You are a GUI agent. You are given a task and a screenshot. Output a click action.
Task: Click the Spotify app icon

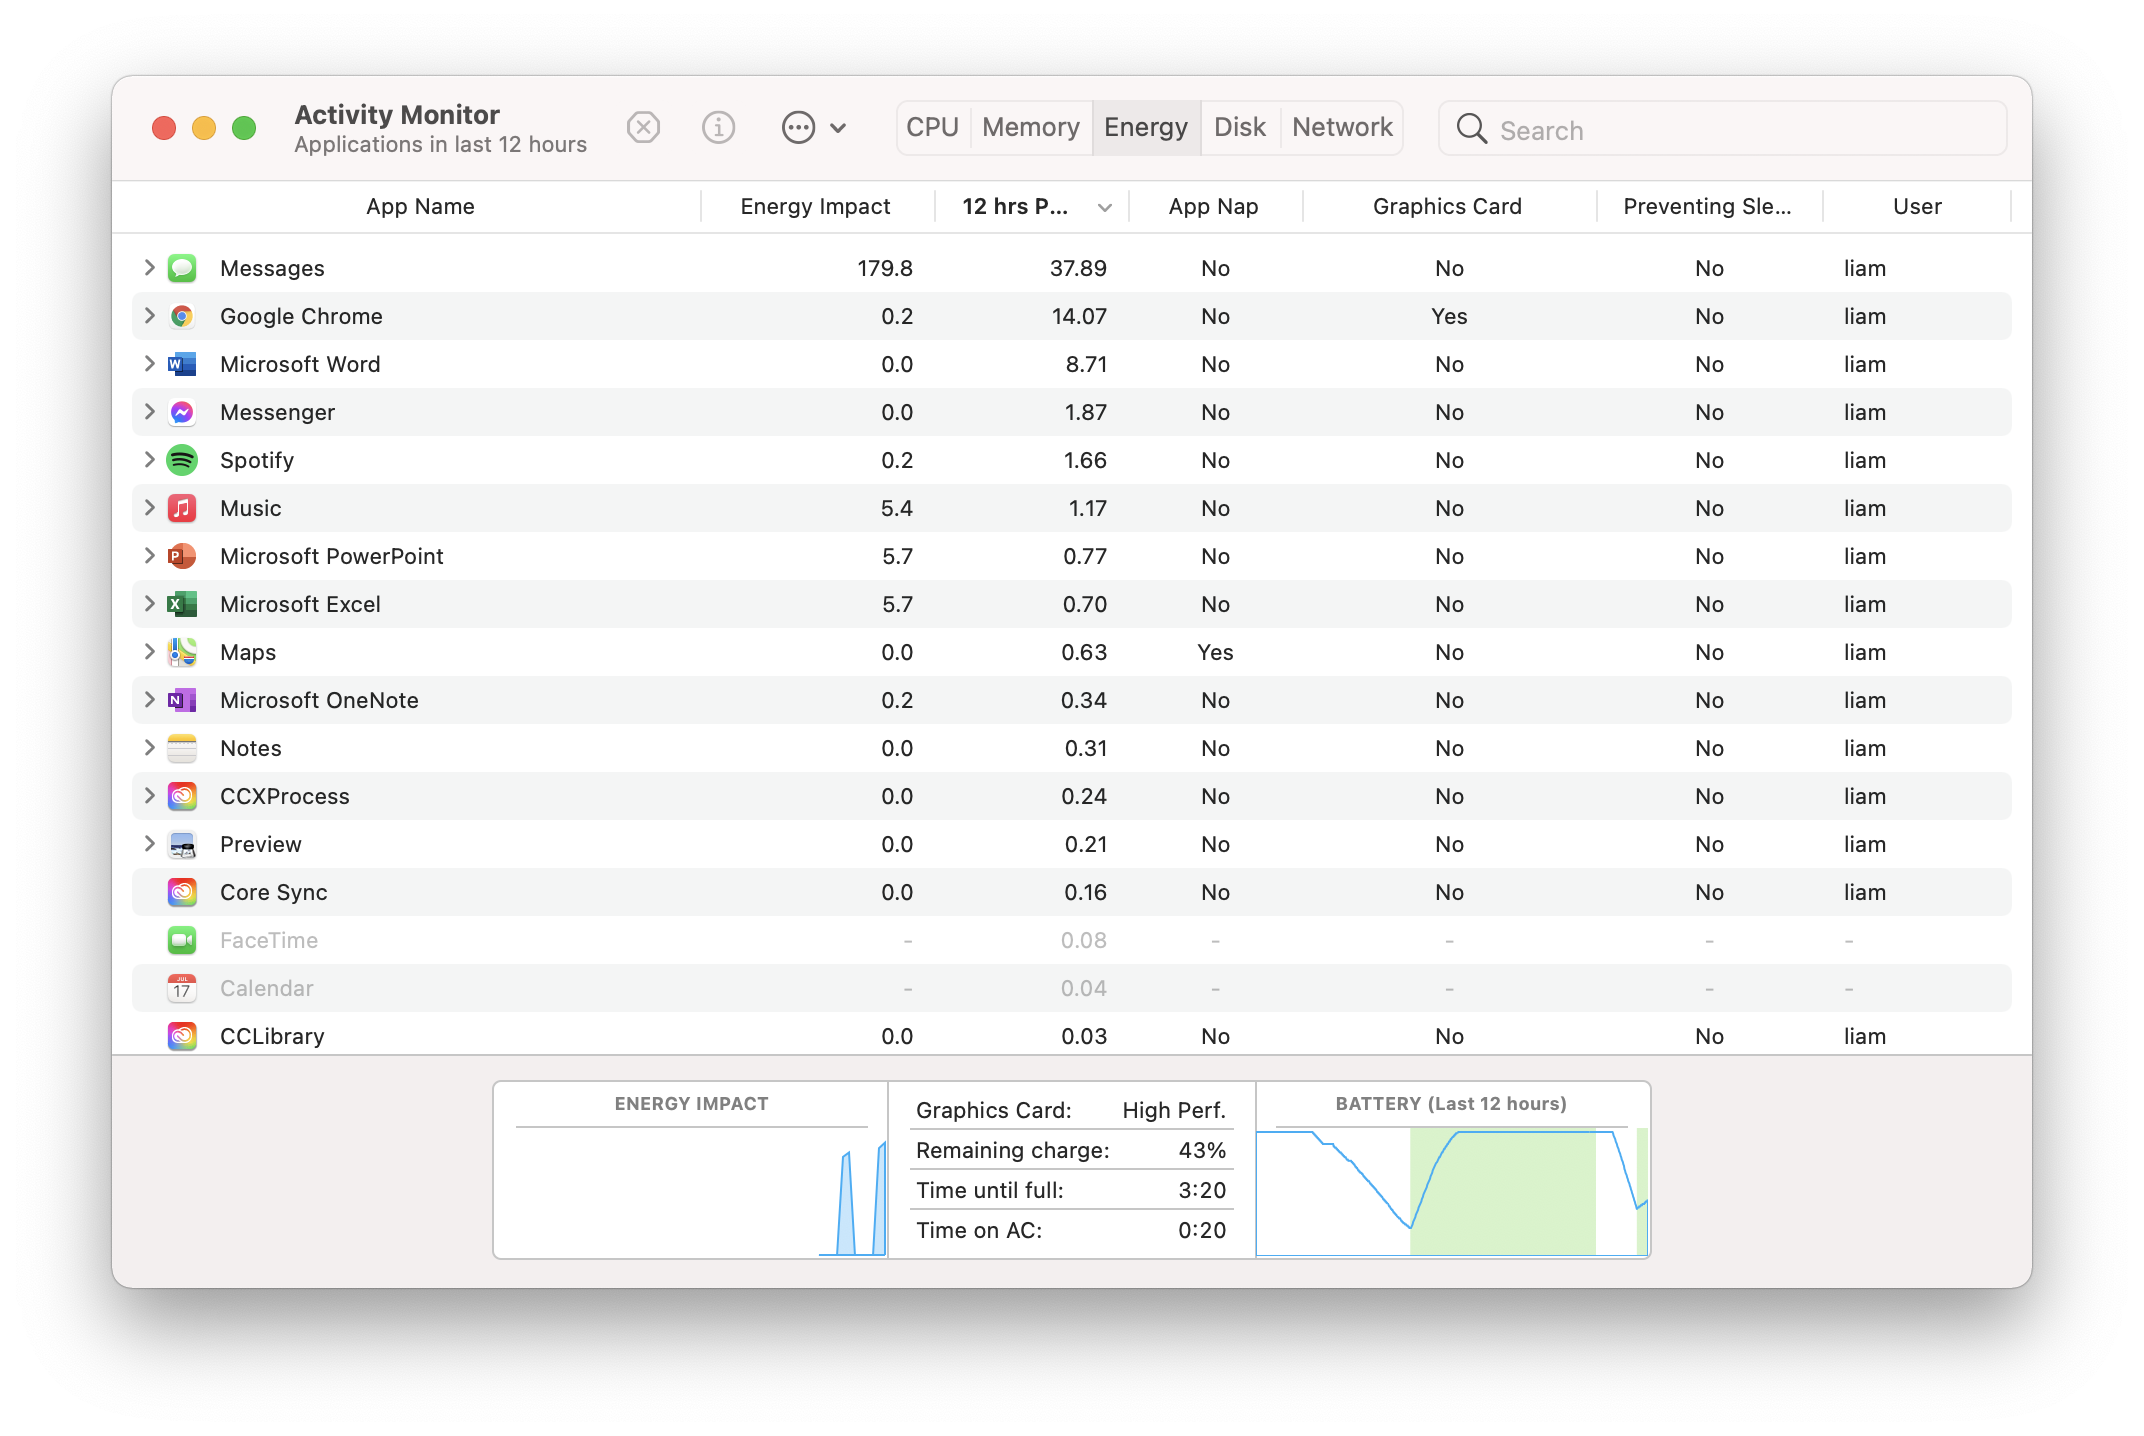(182, 460)
